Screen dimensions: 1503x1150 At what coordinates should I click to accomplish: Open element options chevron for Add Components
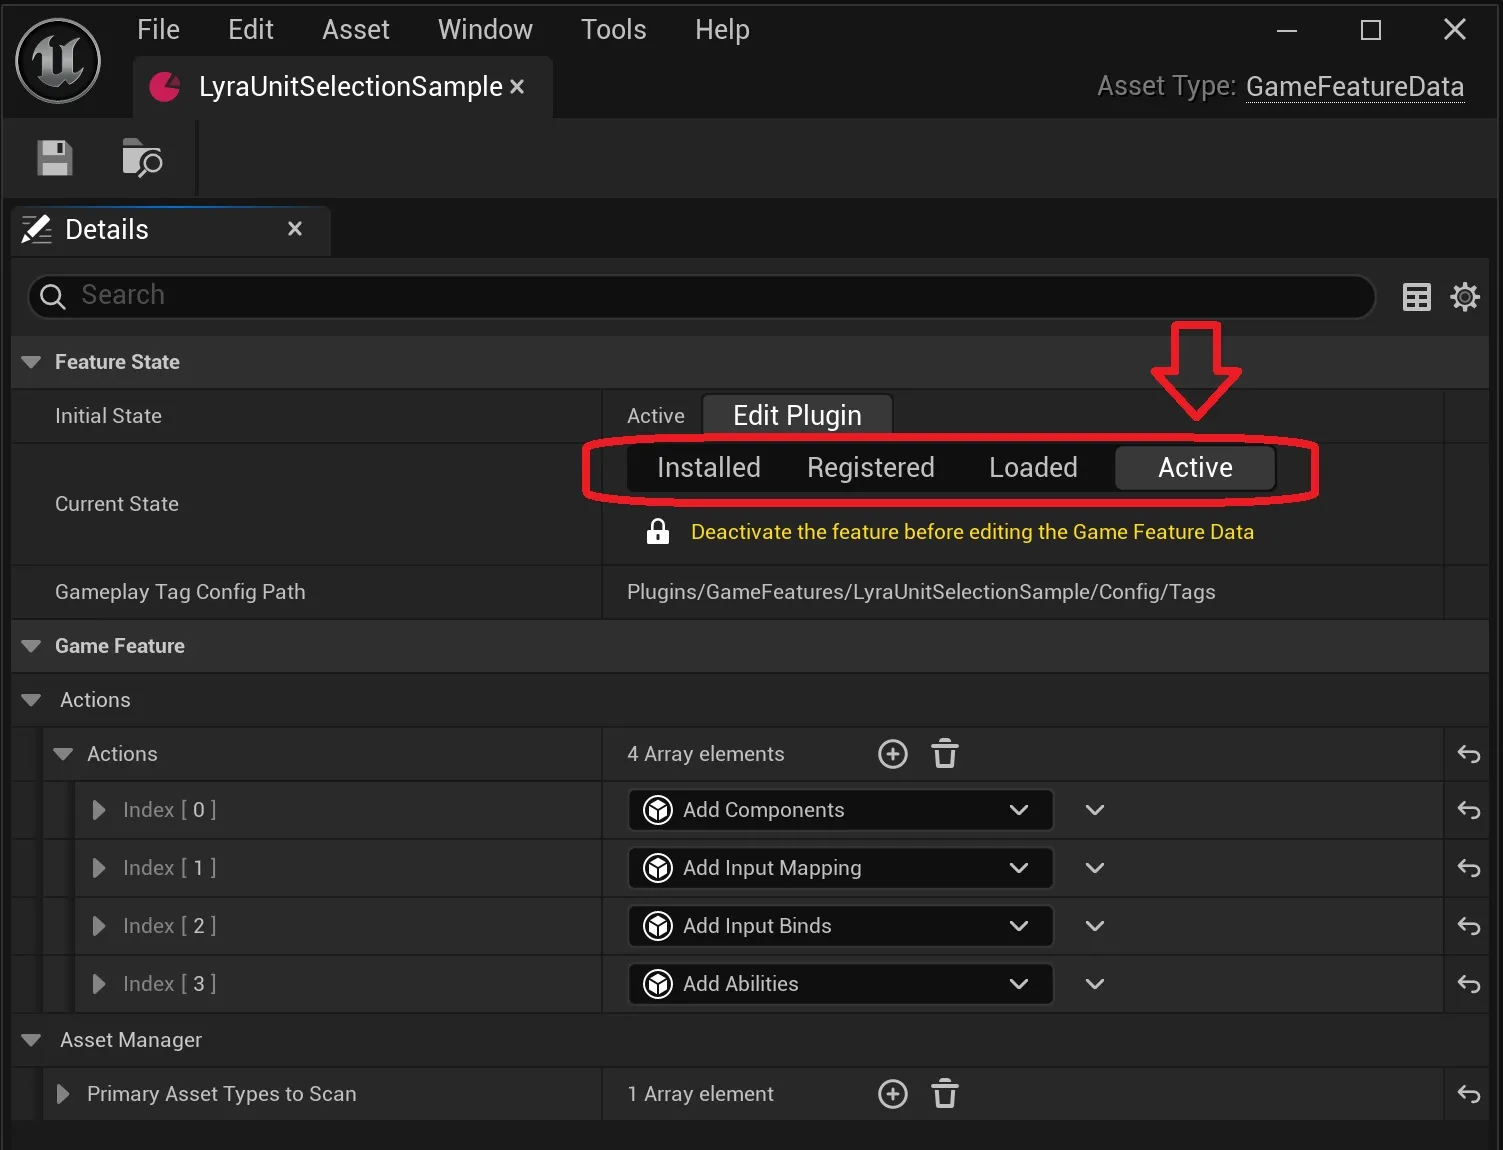click(1095, 810)
